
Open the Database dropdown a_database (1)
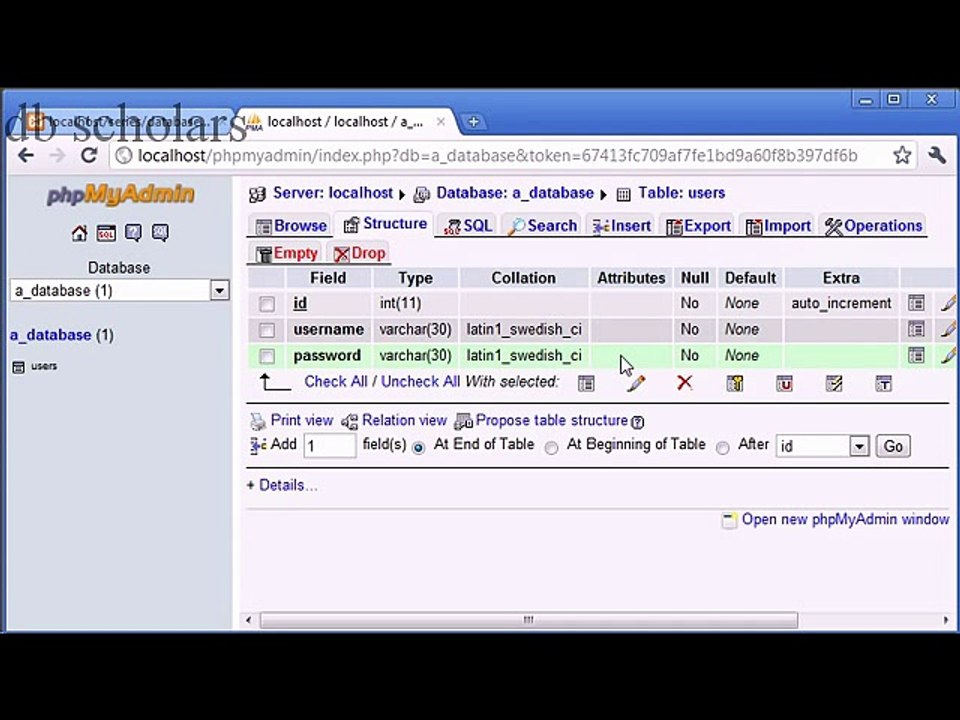pyautogui.click(x=119, y=290)
